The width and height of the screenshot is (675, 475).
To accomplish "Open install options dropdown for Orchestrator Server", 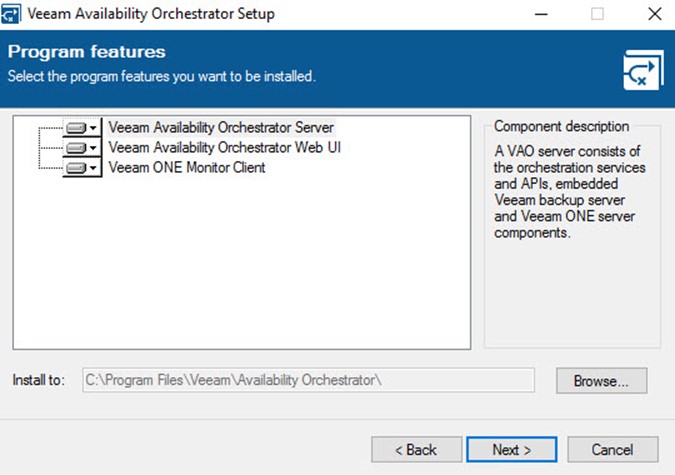I will 93,128.
